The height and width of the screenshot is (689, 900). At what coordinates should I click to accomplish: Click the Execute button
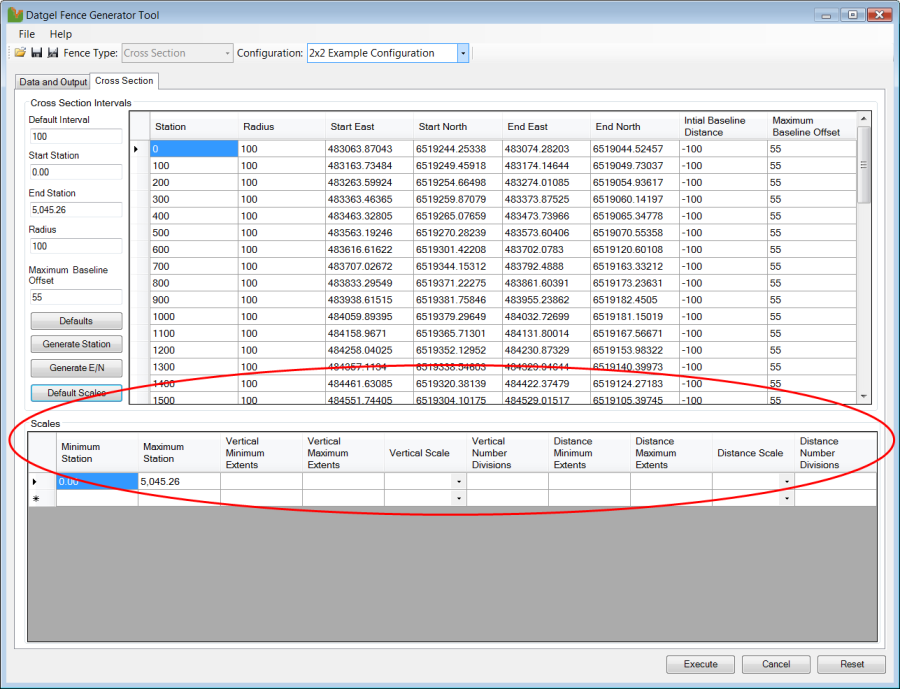tap(700, 664)
